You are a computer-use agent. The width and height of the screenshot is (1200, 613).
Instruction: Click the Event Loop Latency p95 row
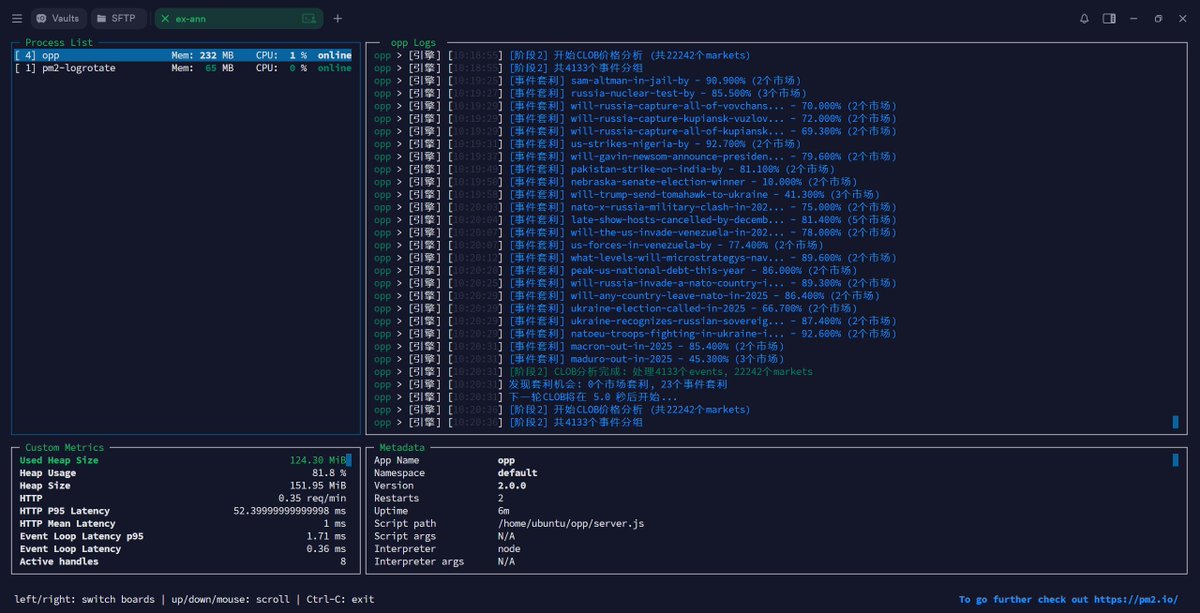click(x=183, y=537)
